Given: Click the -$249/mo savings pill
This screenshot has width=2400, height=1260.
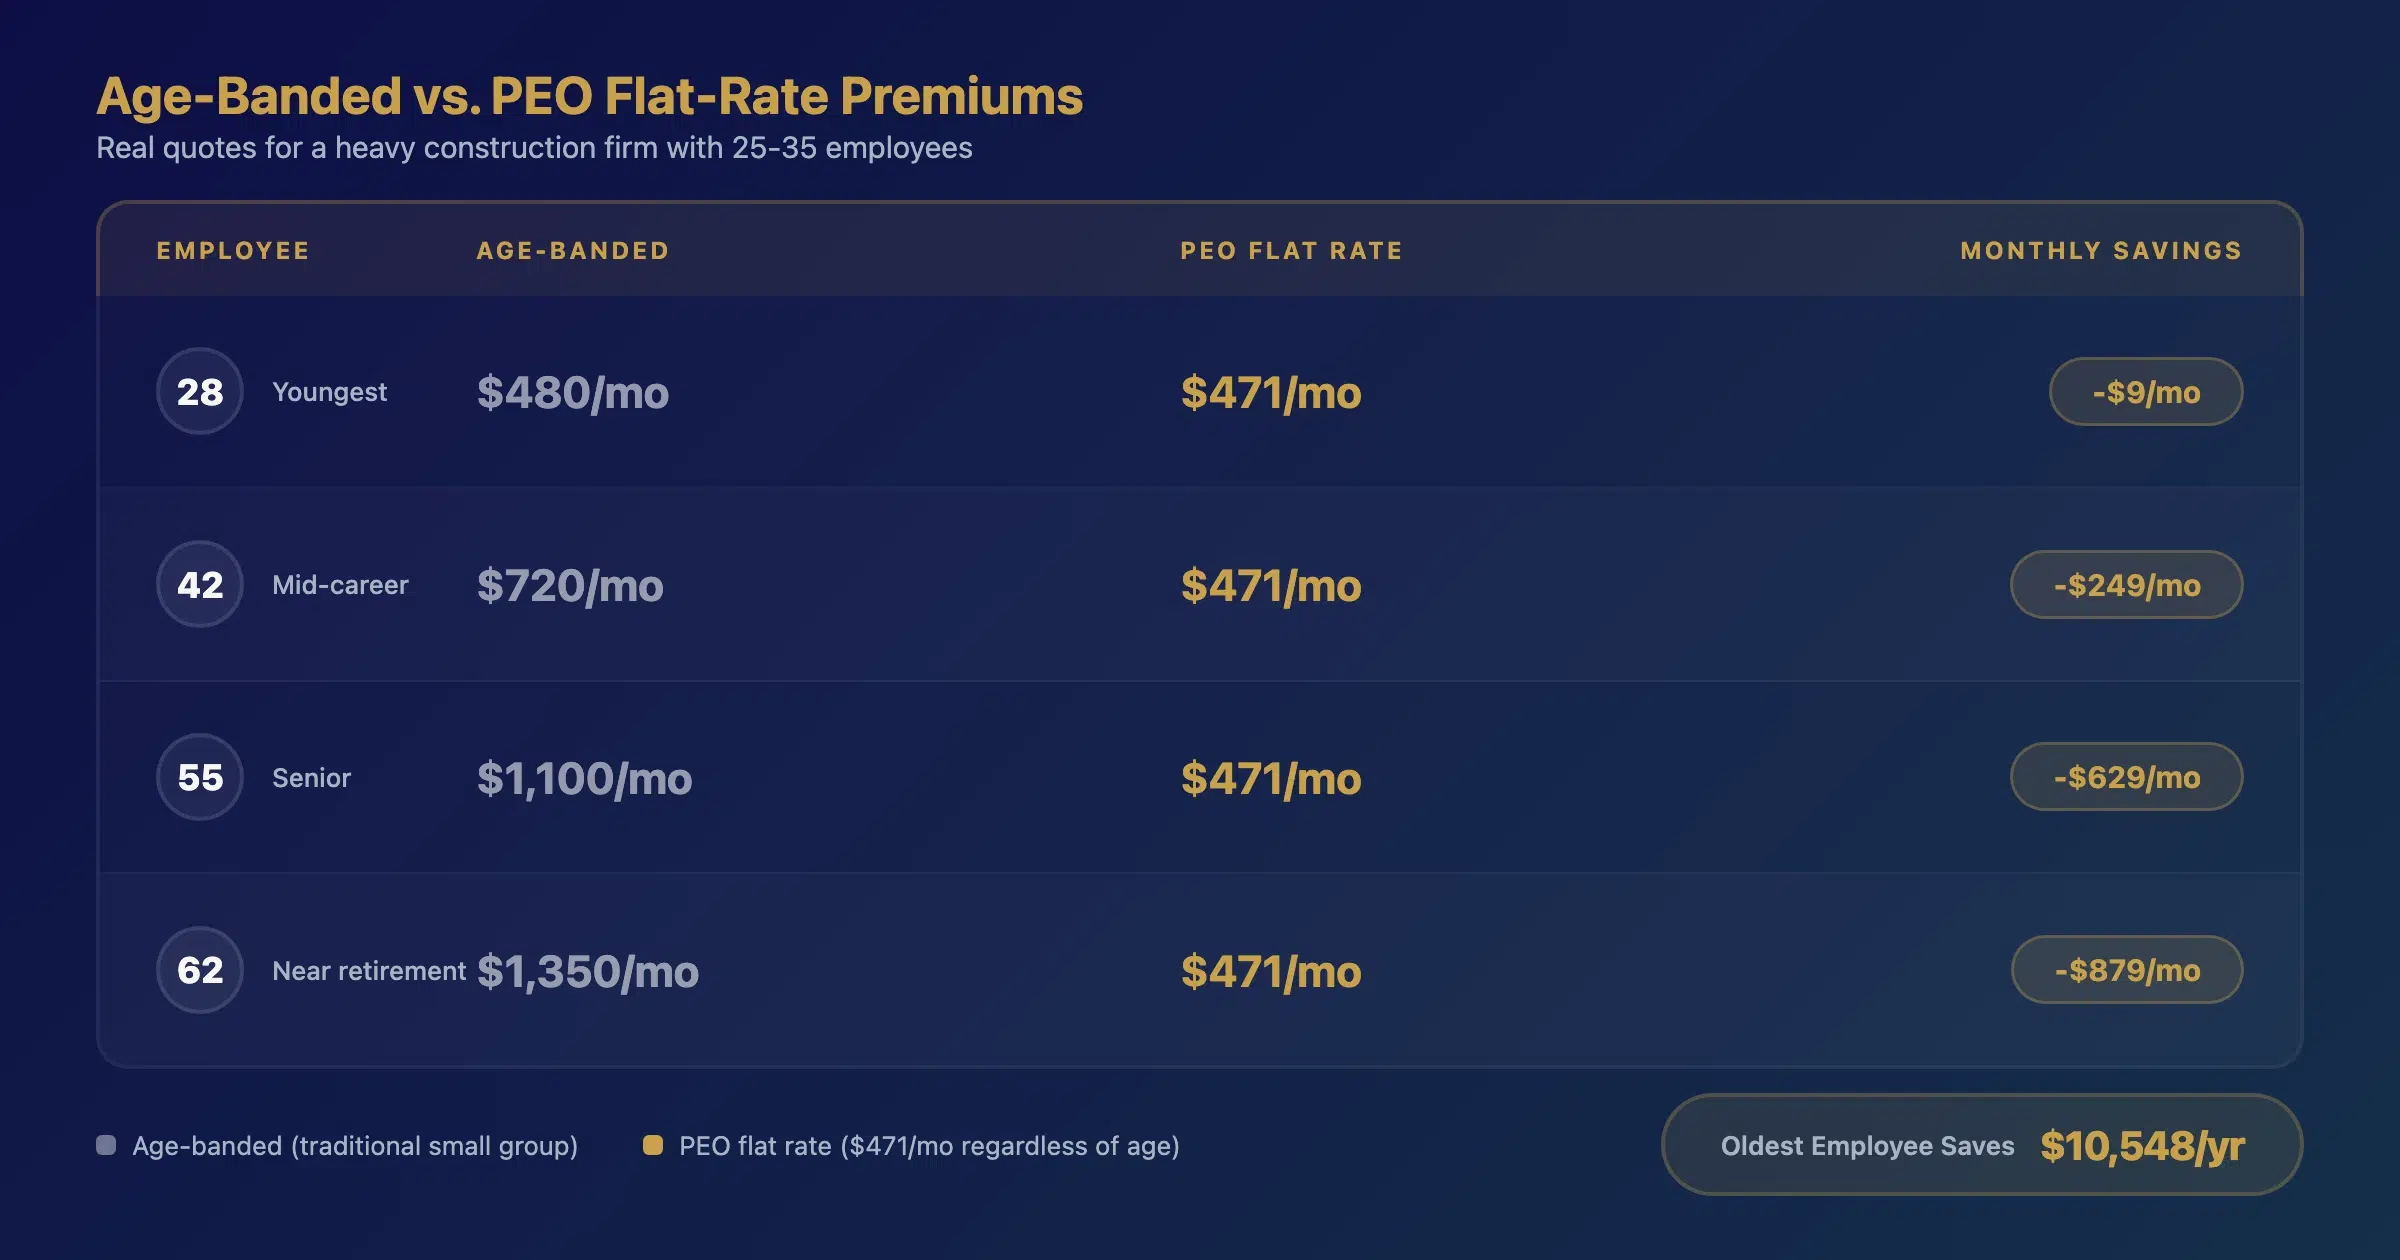Looking at the screenshot, I should click(2126, 585).
